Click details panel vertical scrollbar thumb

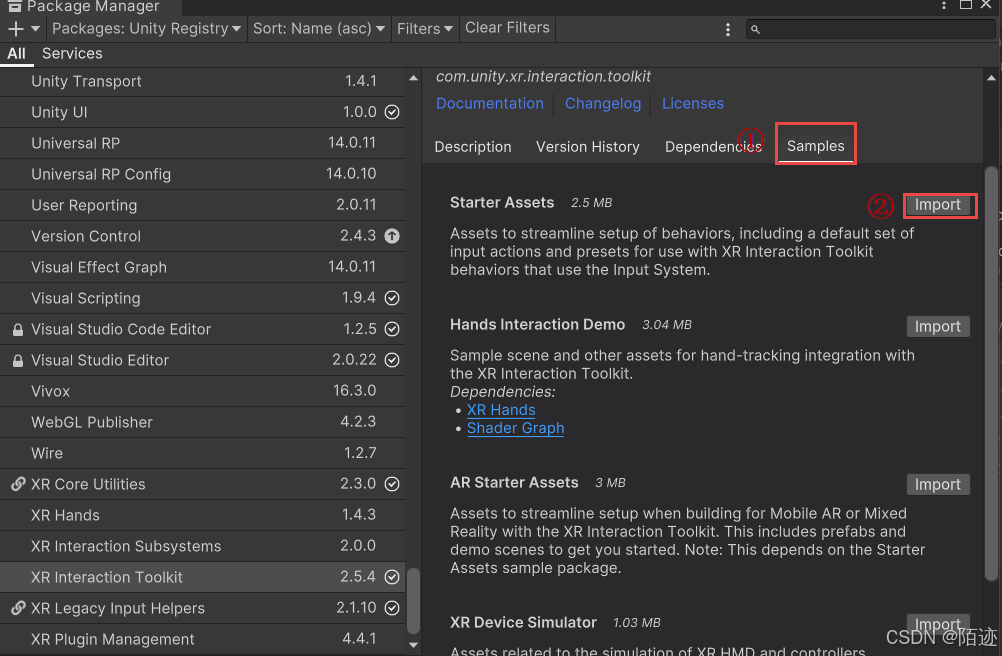[991, 374]
